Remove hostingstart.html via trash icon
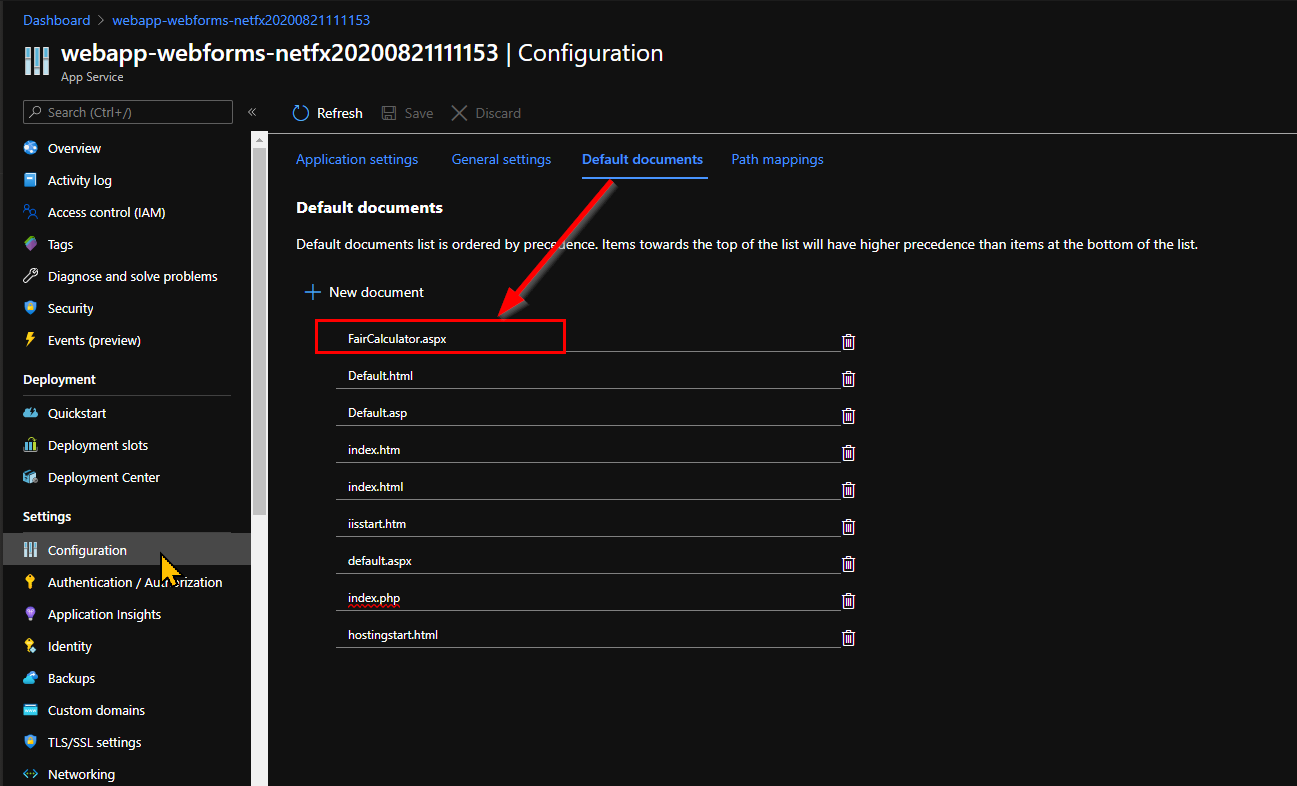This screenshot has height=786, width=1297. [848, 638]
